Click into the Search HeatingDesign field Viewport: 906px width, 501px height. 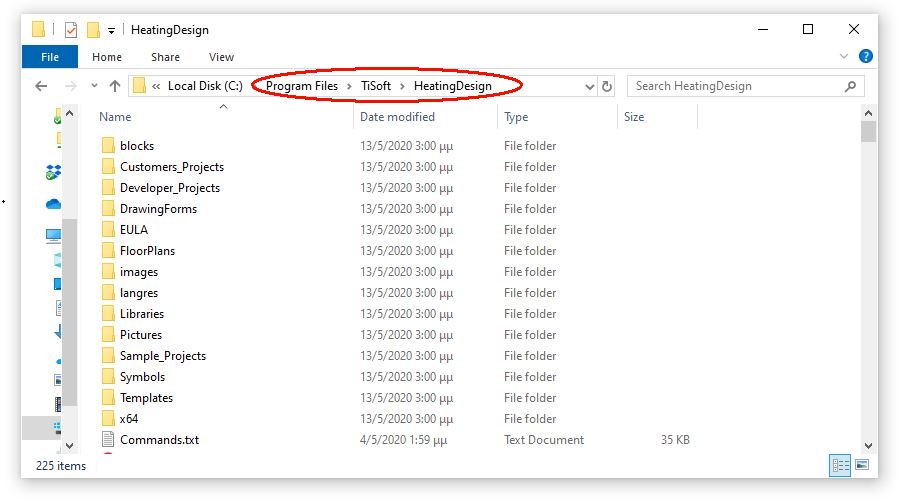pyautogui.click(x=735, y=86)
